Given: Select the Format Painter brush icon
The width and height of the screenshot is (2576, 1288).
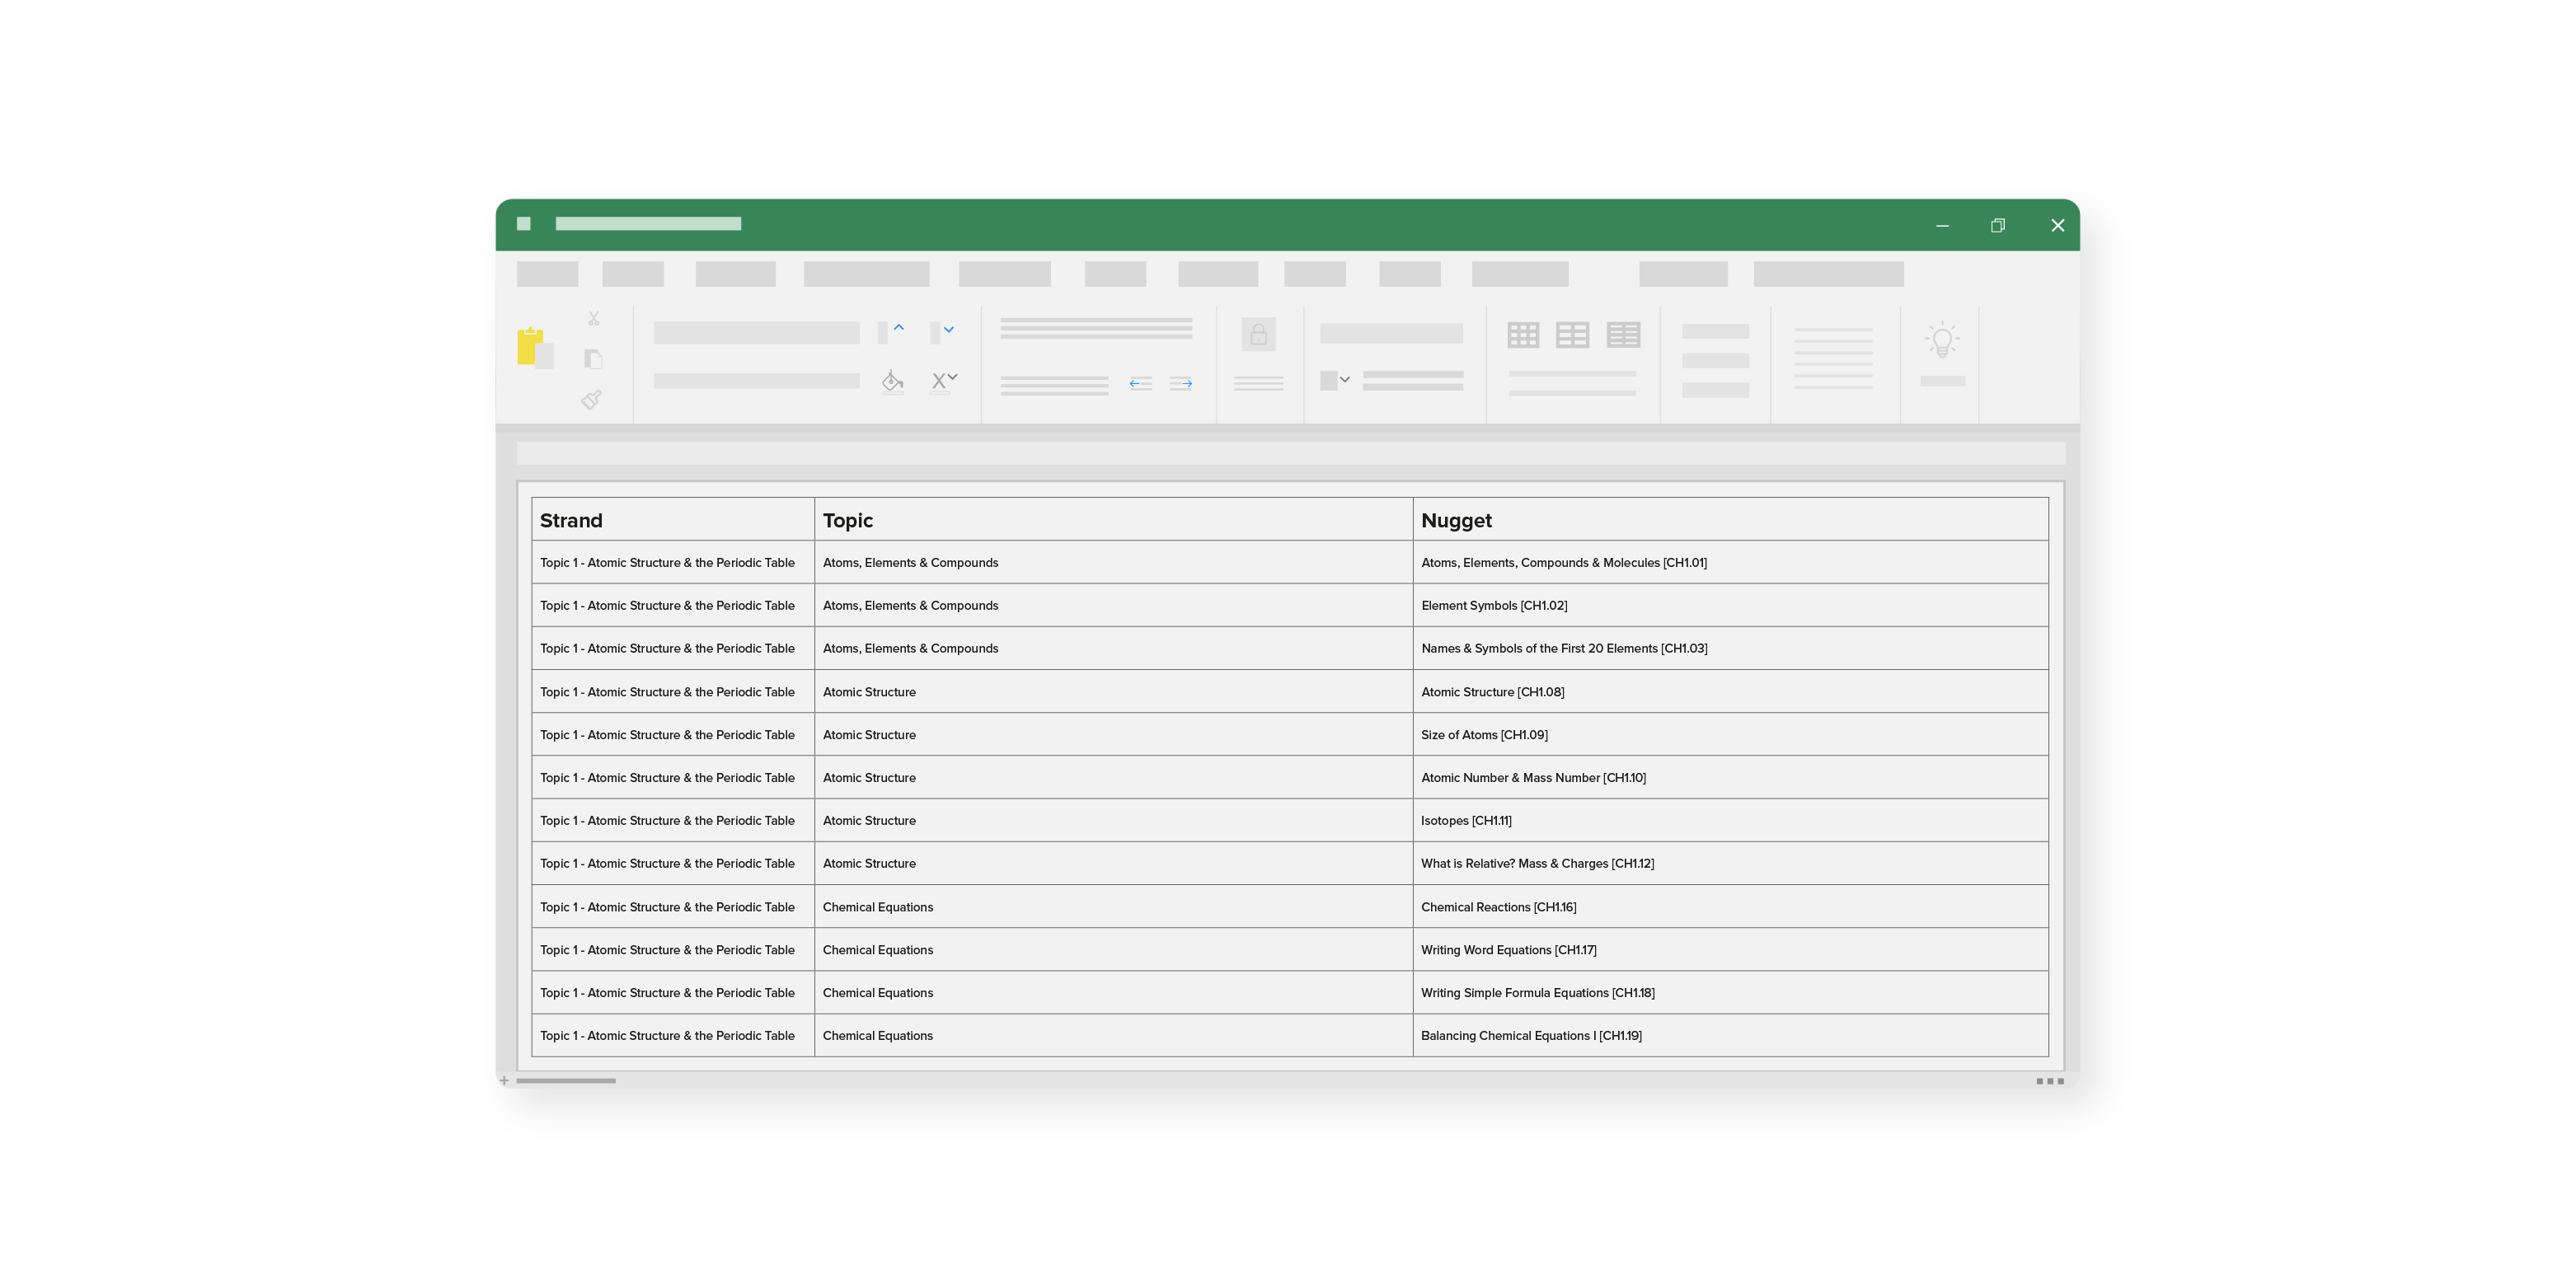Looking at the screenshot, I should point(592,400).
